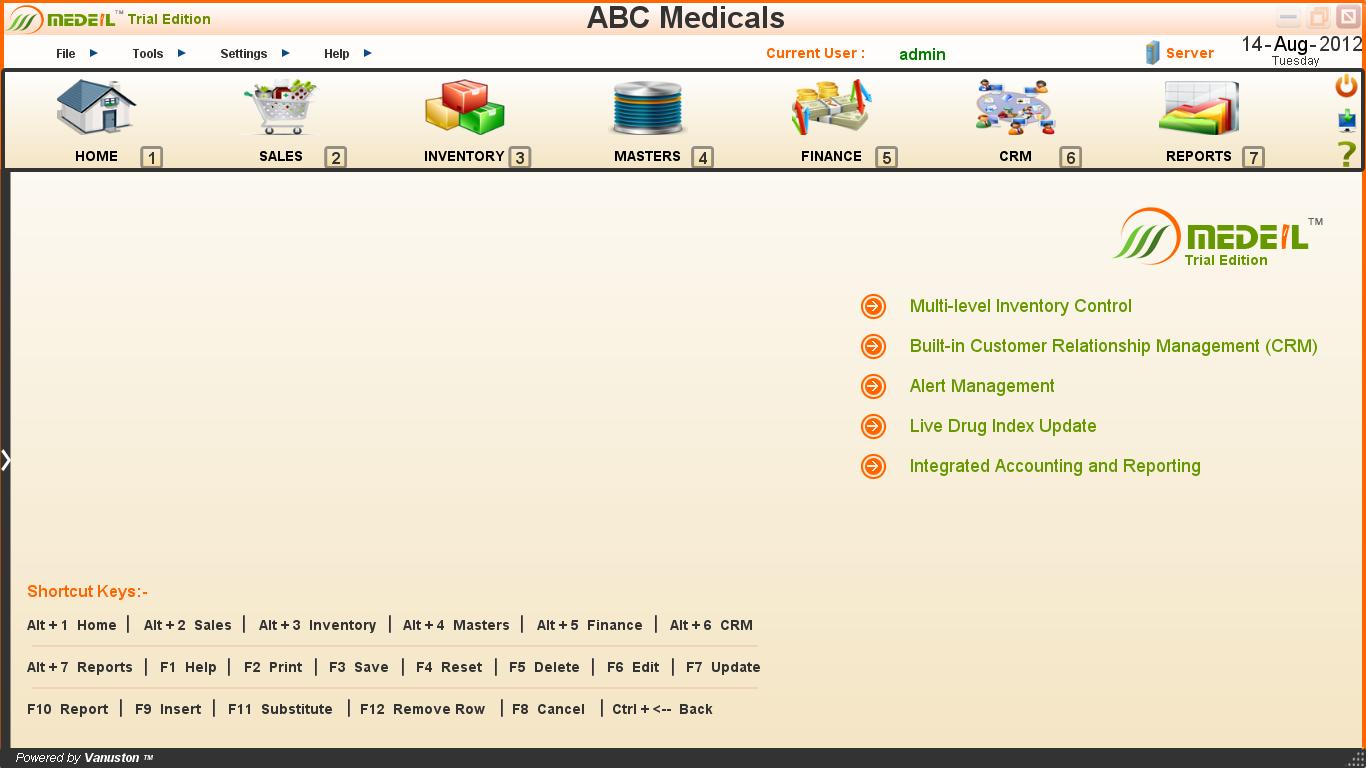
Task: Click the 'F12 Remove Row' shortcut text
Action: [x=423, y=709]
